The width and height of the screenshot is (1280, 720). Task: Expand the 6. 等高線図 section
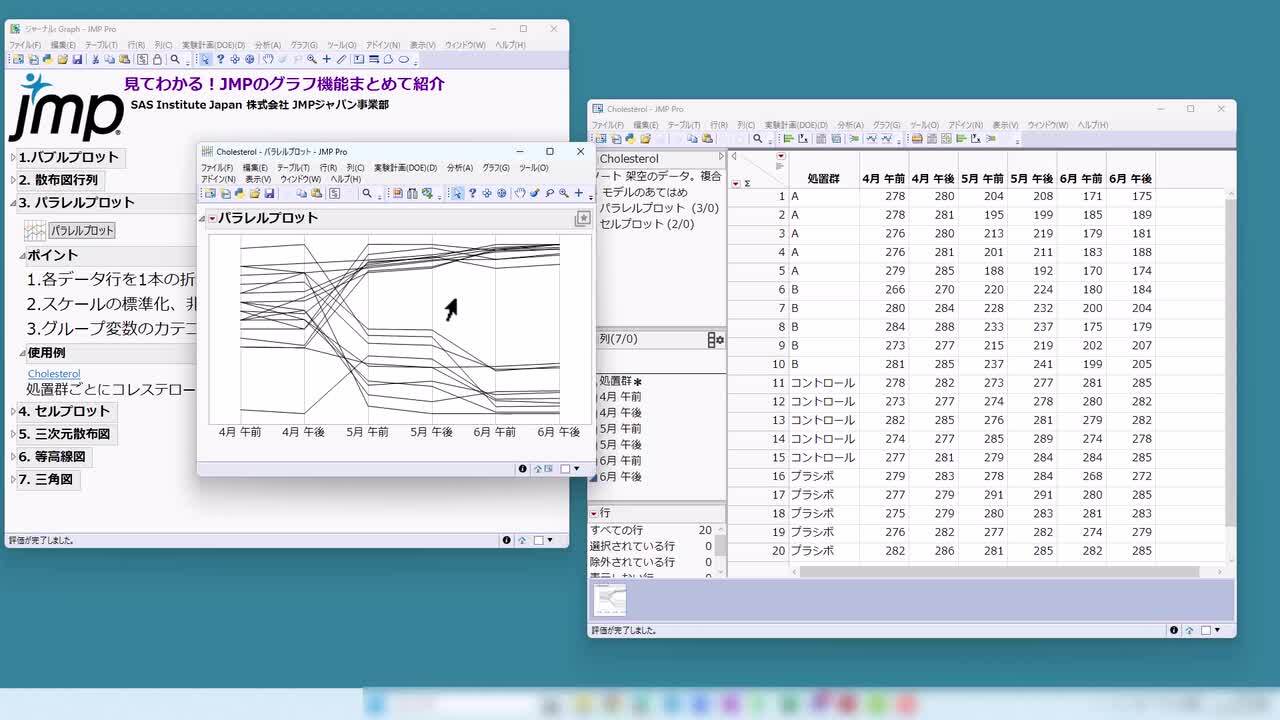[x=14, y=457]
